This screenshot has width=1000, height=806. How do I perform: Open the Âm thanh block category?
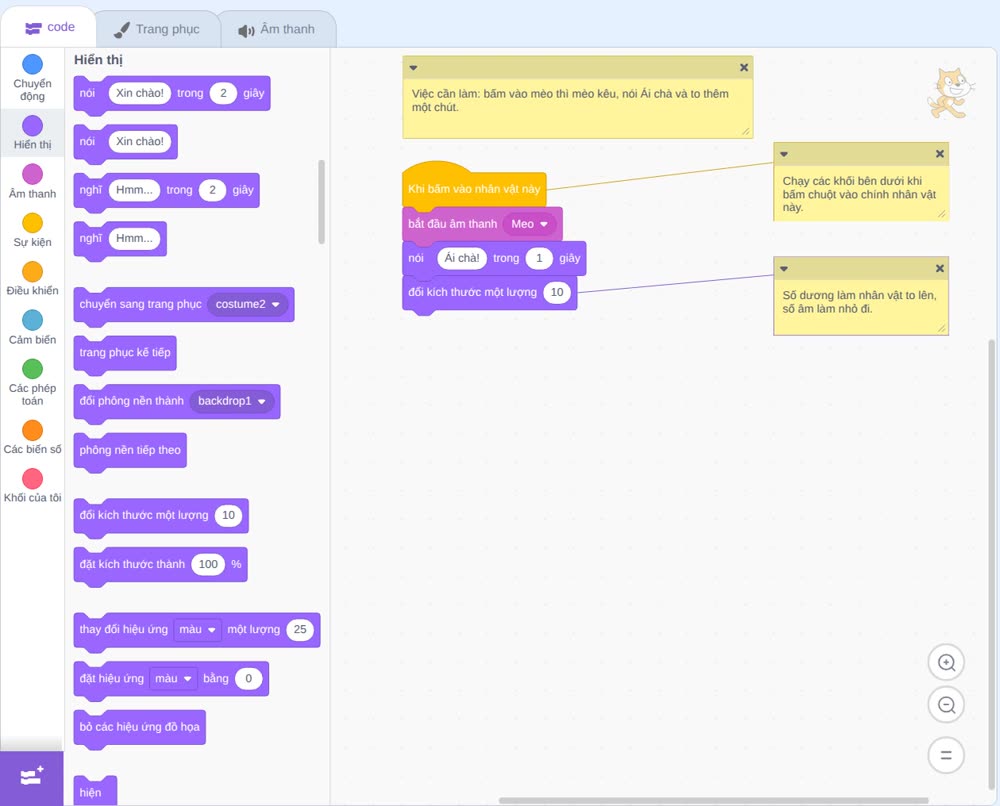coord(33,181)
